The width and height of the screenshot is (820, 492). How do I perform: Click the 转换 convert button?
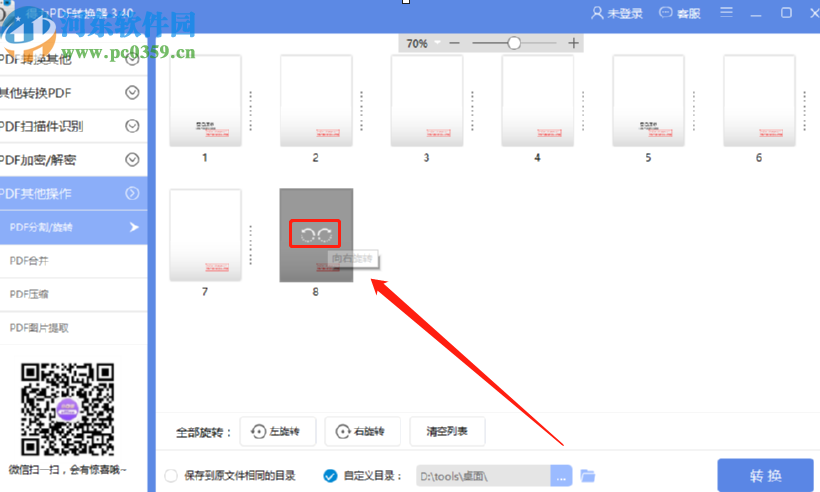coord(766,475)
